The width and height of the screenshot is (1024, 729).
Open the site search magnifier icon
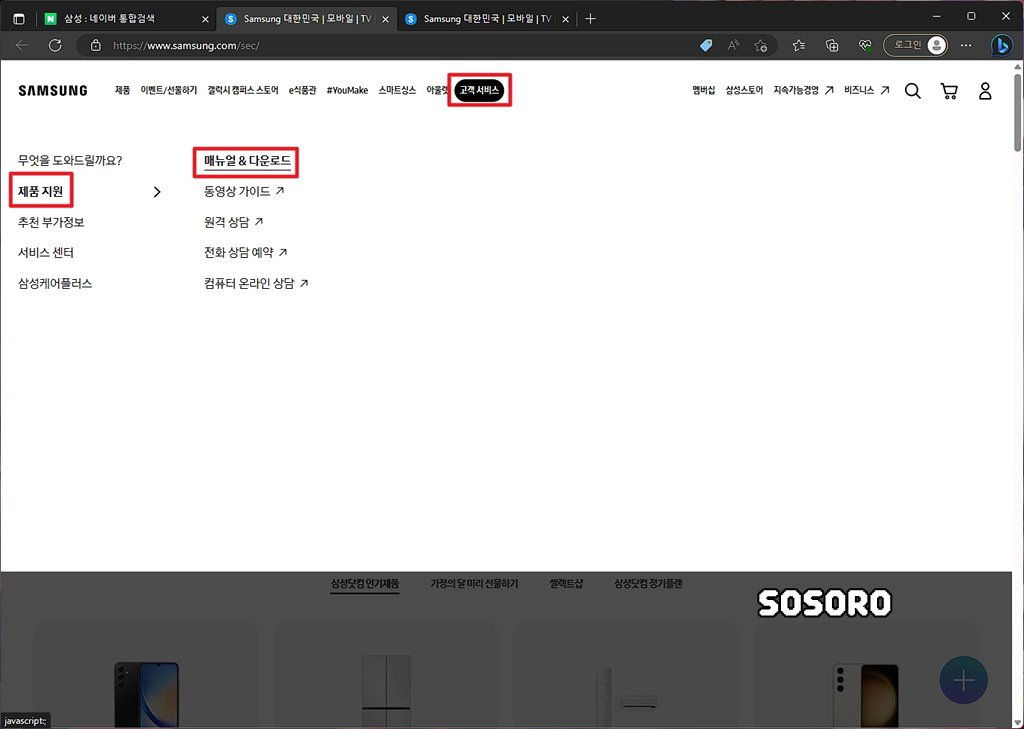coord(912,91)
